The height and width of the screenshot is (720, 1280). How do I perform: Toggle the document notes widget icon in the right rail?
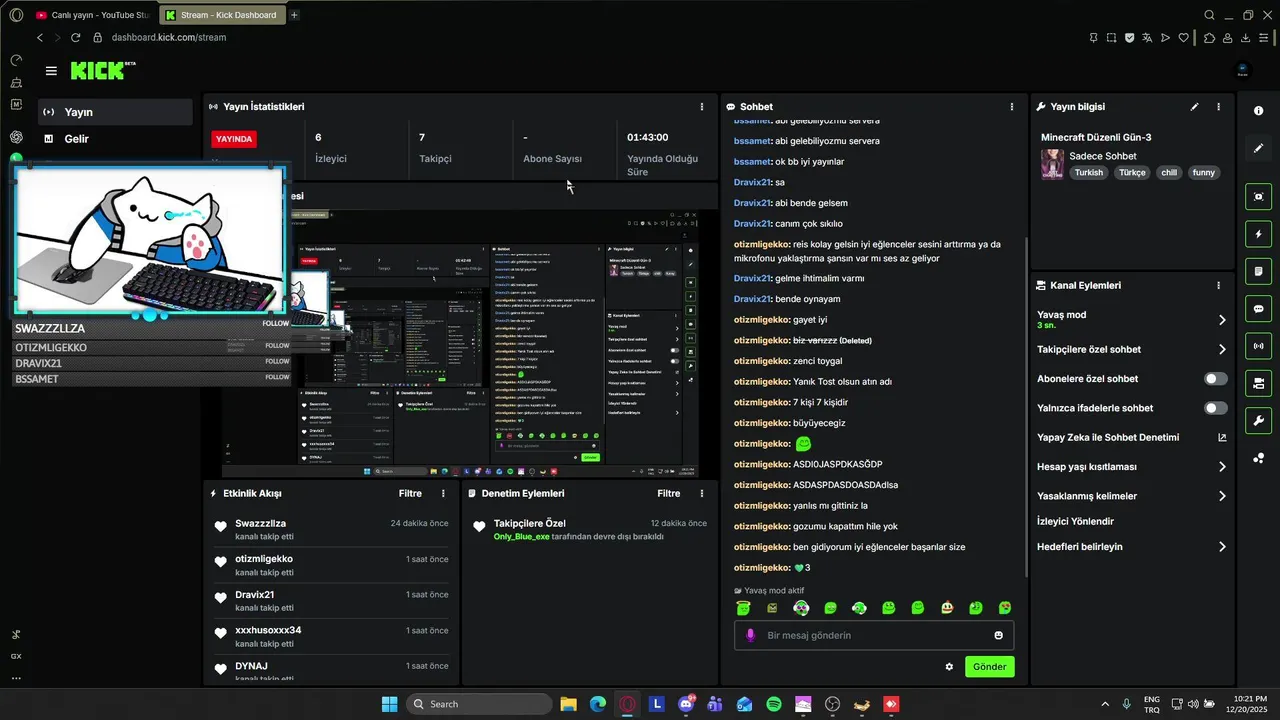pyautogui.click(x=1258, y=271)
